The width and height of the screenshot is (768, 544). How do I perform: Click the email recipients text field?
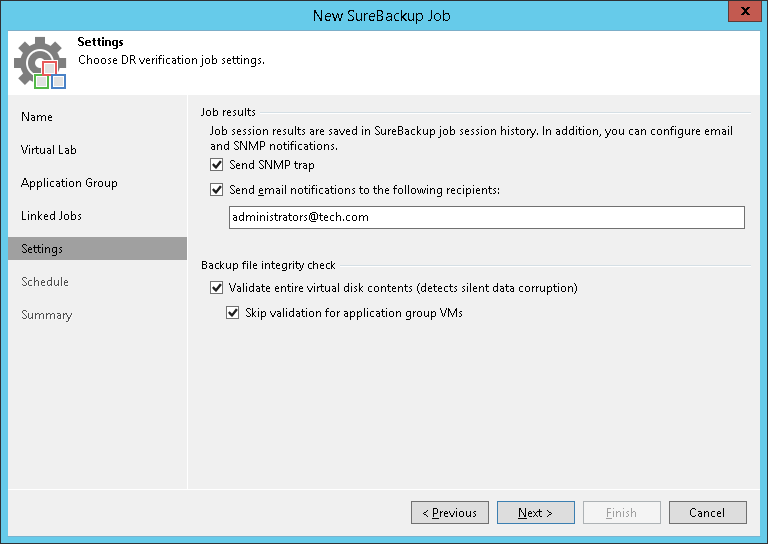(x=486, y=217)
